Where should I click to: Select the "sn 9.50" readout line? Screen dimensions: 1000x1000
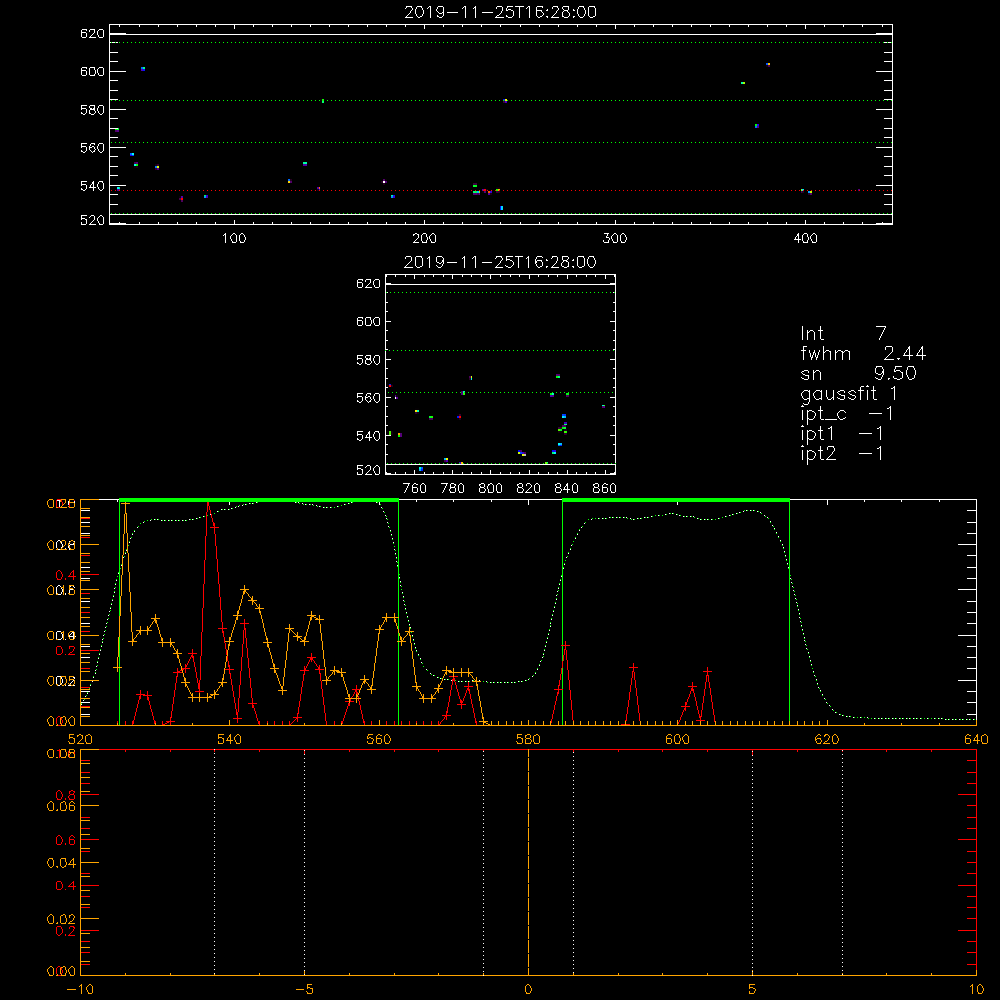pos(858,373)
